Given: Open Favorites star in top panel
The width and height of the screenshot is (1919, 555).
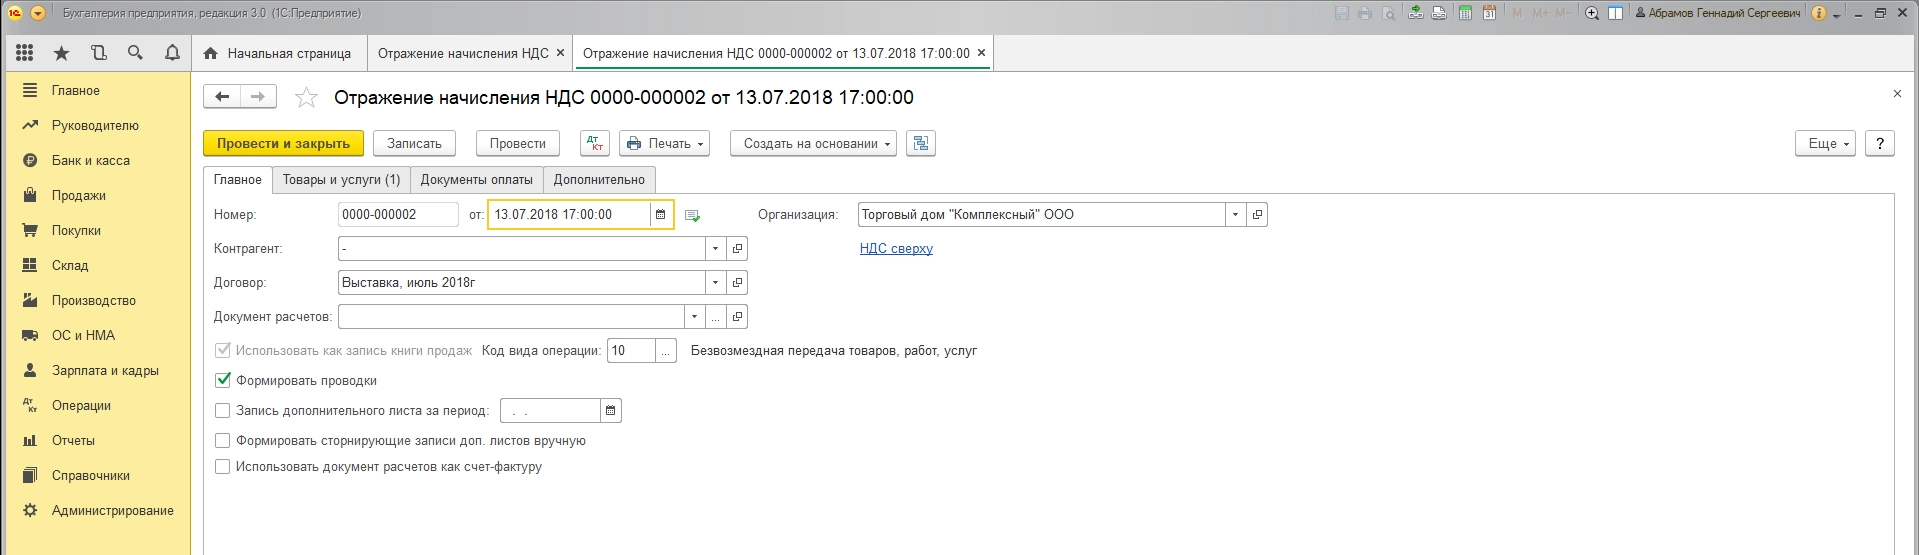Looking at the screenshot, I should tap(61, 53).
